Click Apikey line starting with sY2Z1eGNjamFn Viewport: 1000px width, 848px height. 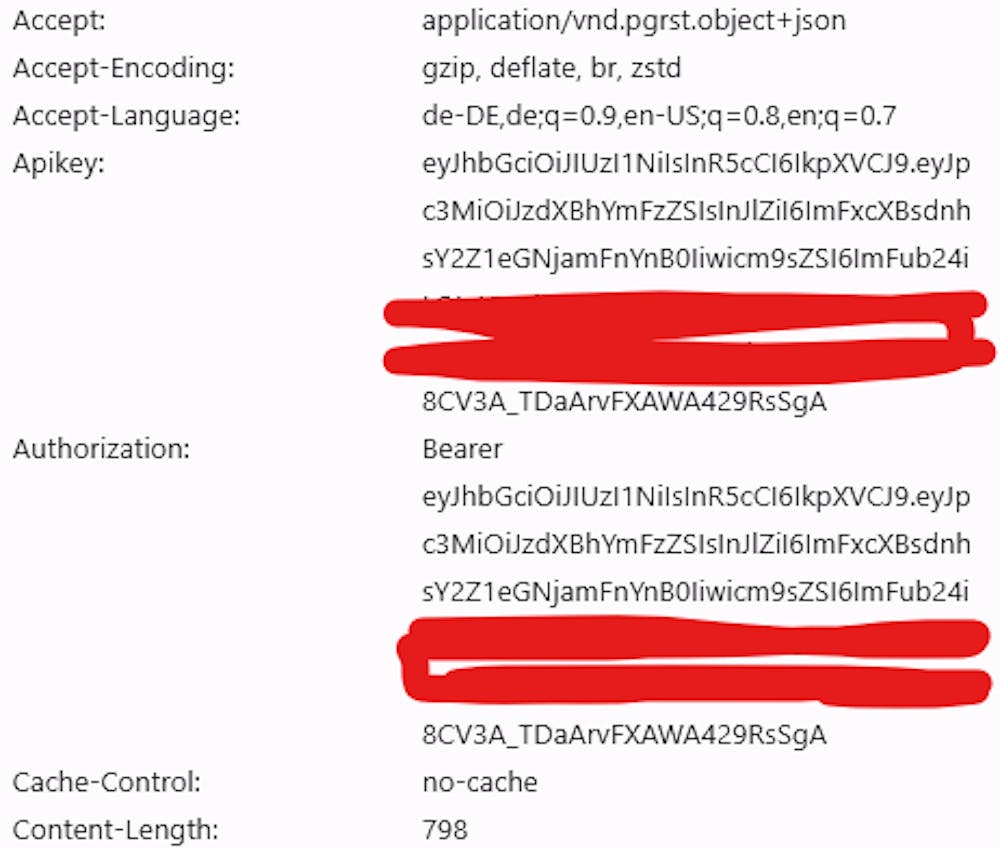coord(695,260)
